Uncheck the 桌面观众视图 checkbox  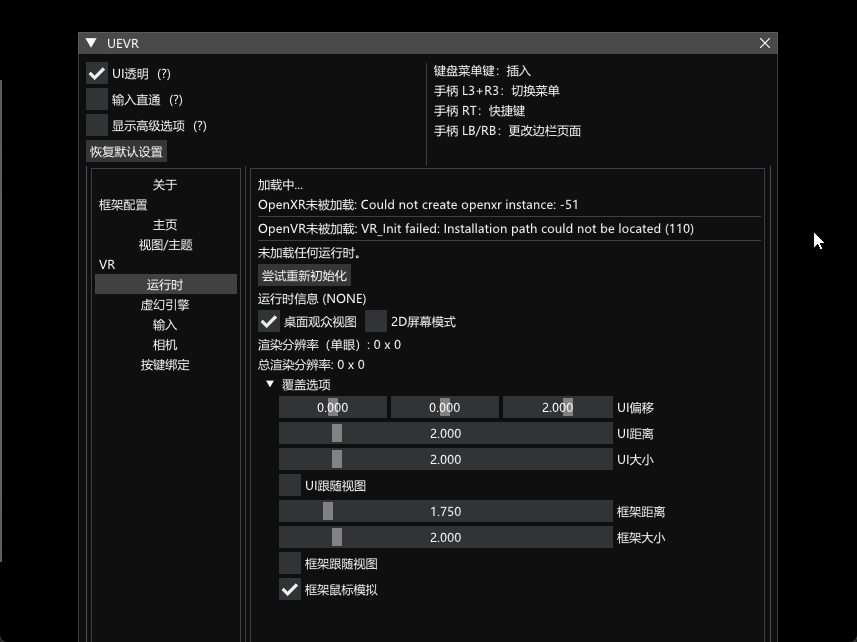click(x=269, y=322)
